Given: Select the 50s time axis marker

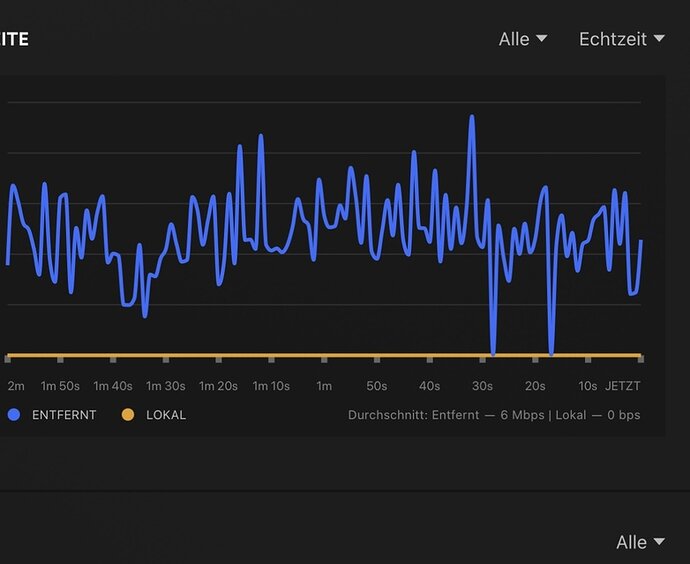Looking at the screenshot, I should (377, 386).
